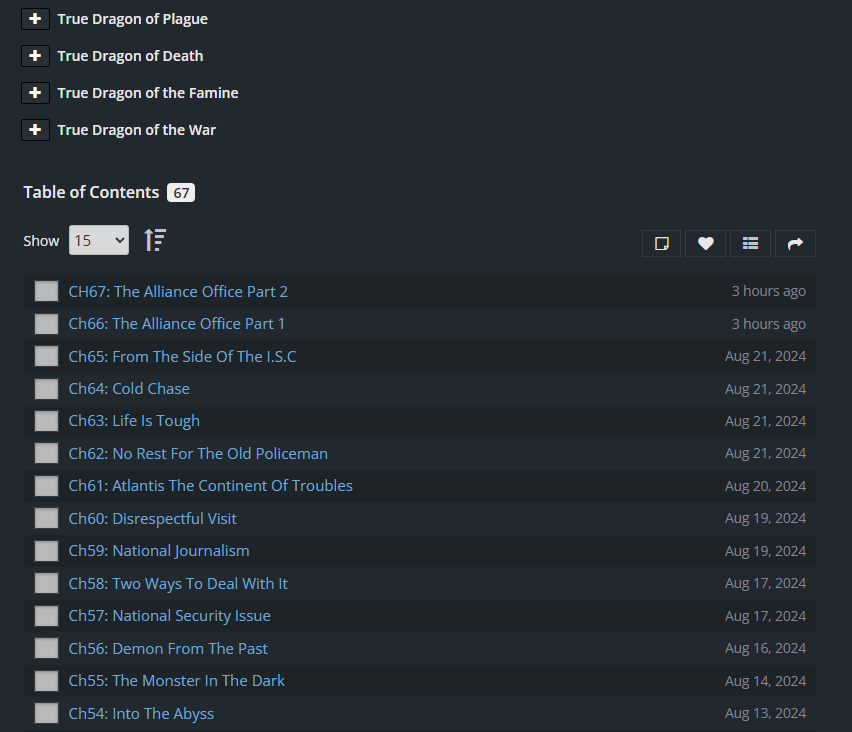Click the list view icon button

(750, 243)
